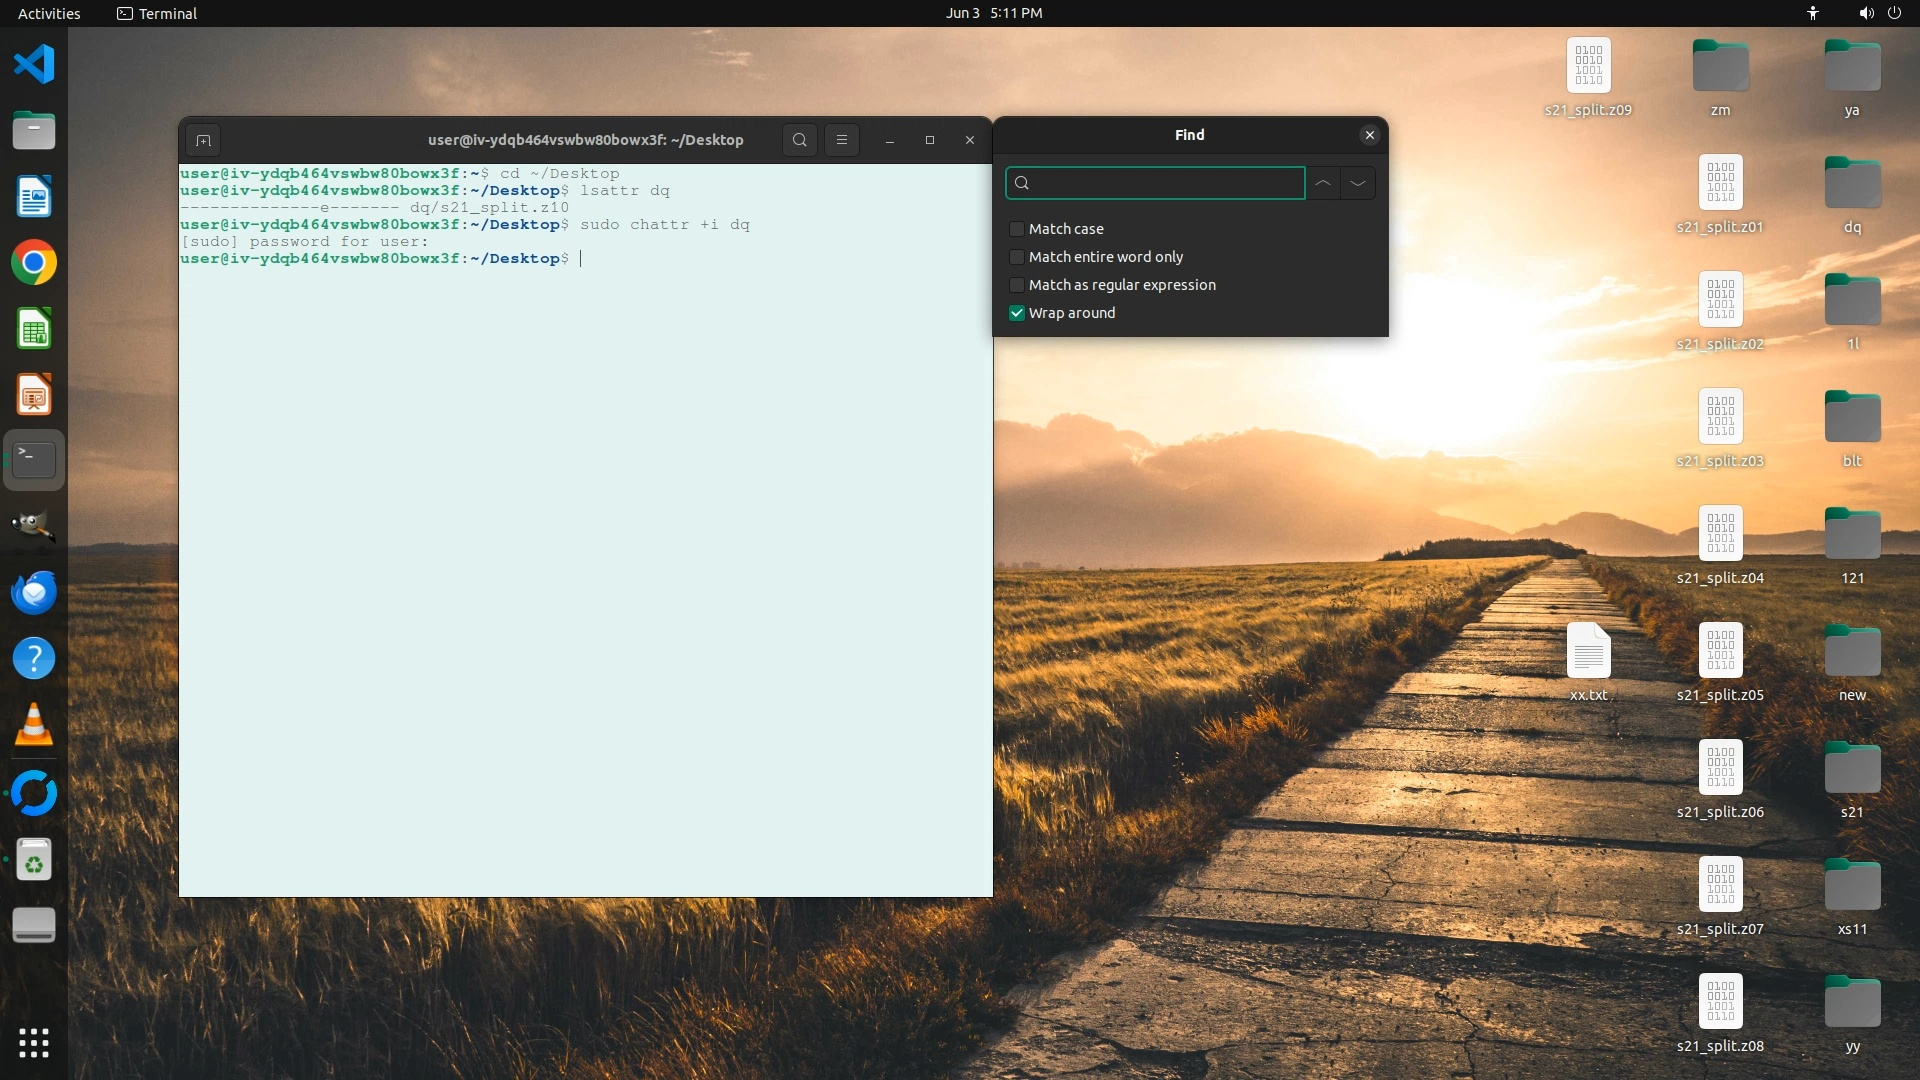The width and height of the screenshot is (1920, 1080).
Task: Open Google Chrome from the dock
Action: (34, 263)
